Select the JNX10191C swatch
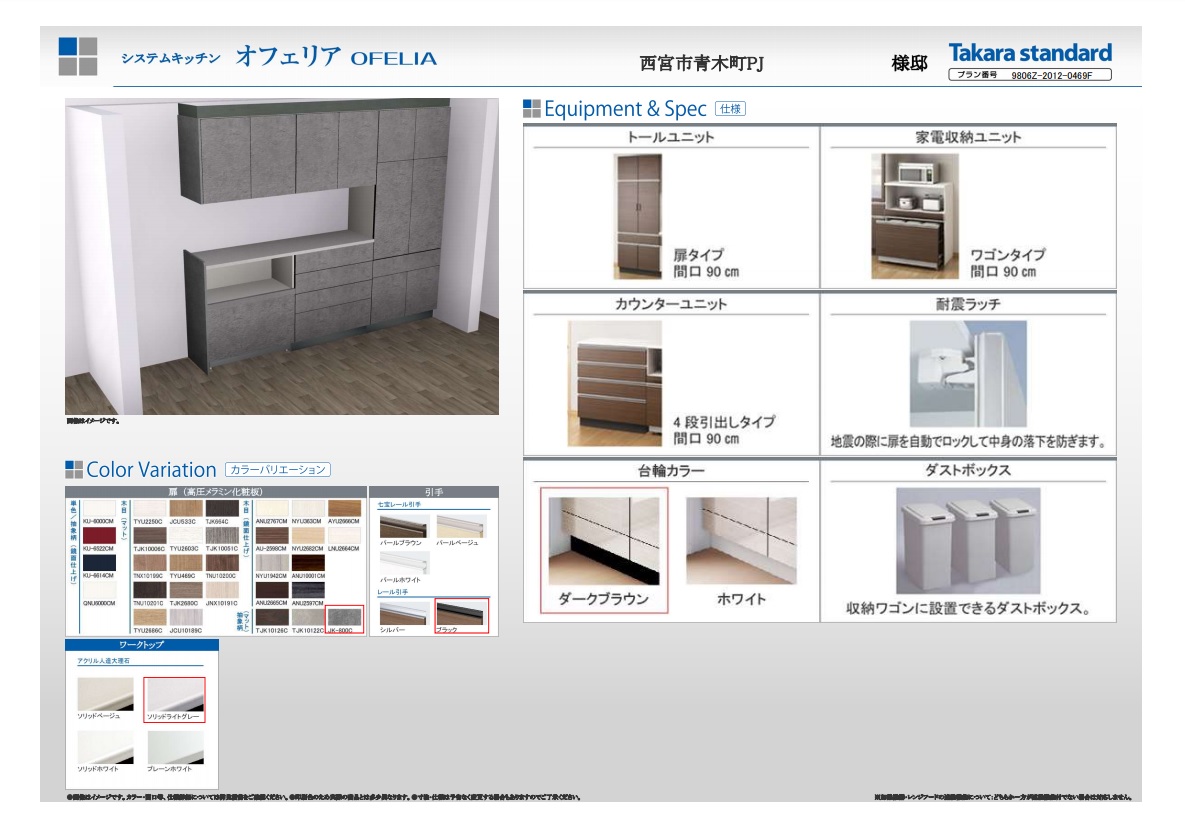This screenshot has height=833, width=1185. (x=222, y=590)
